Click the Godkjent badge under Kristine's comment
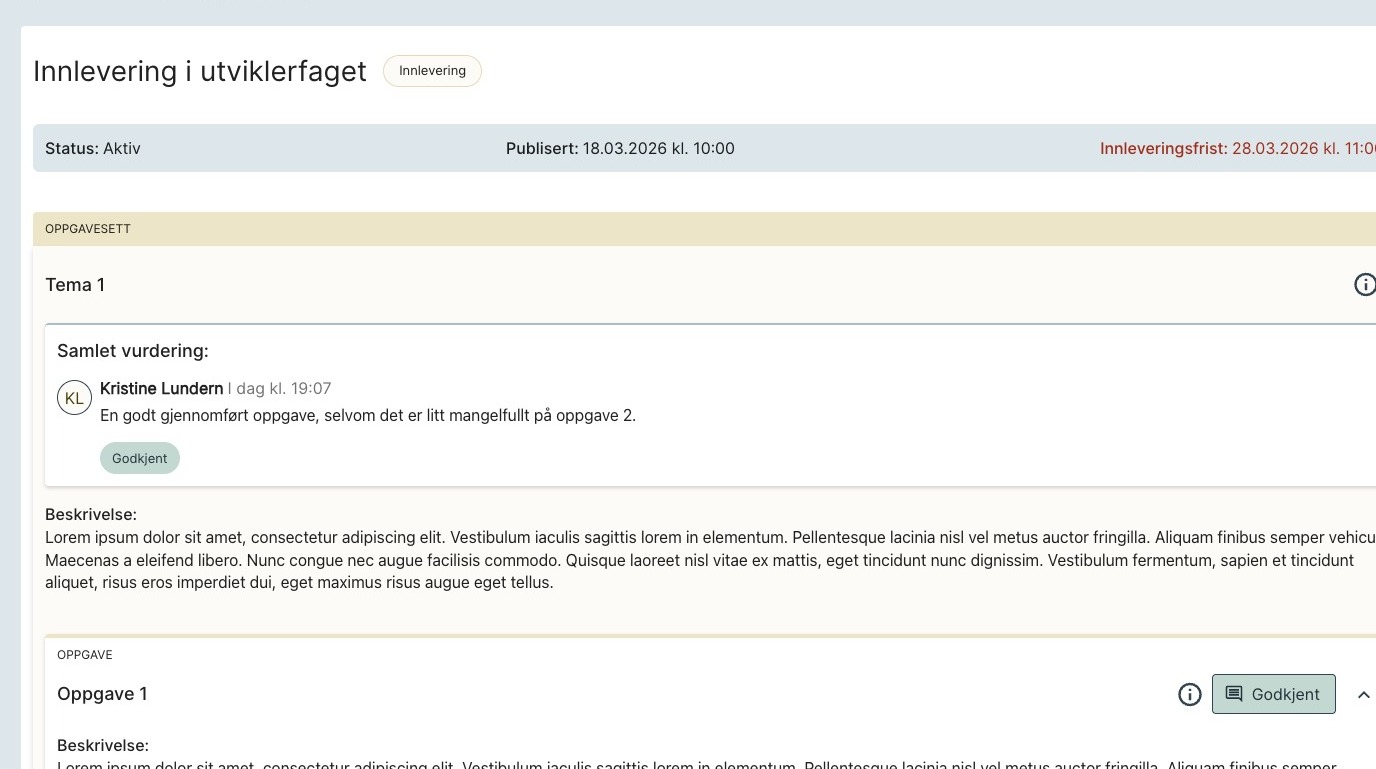The image size is (1376, 769). (140, 458)
